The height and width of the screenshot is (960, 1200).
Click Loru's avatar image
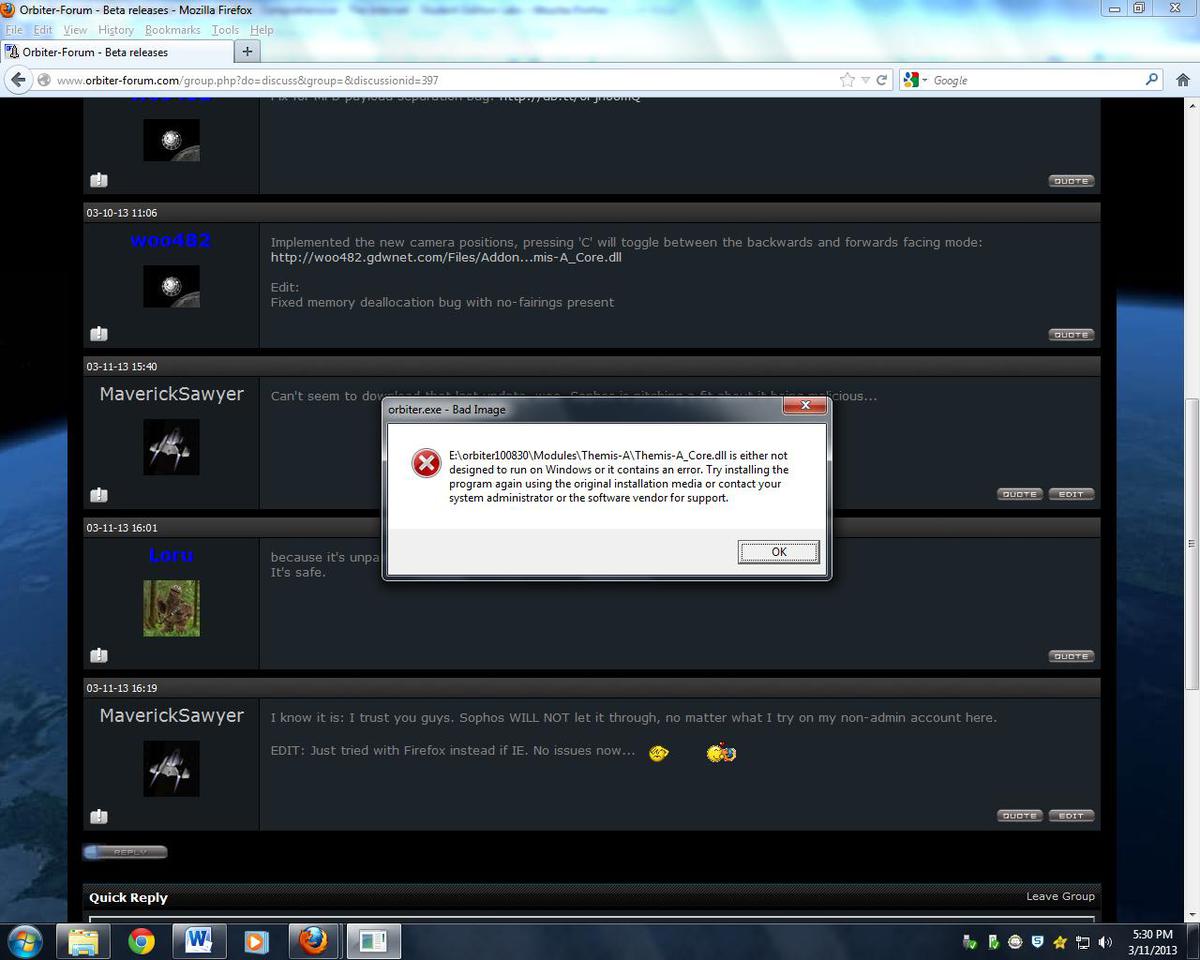(x=171, y=608)
